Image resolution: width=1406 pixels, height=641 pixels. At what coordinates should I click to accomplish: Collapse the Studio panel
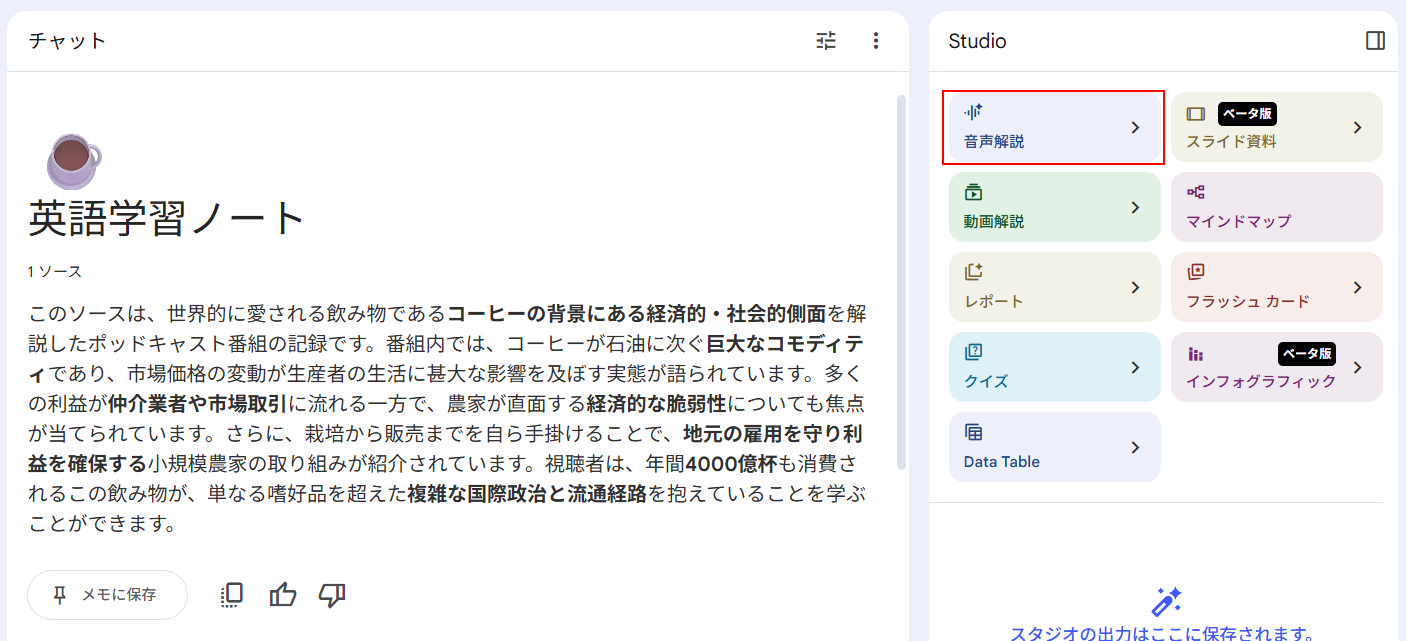[1375, 41]
